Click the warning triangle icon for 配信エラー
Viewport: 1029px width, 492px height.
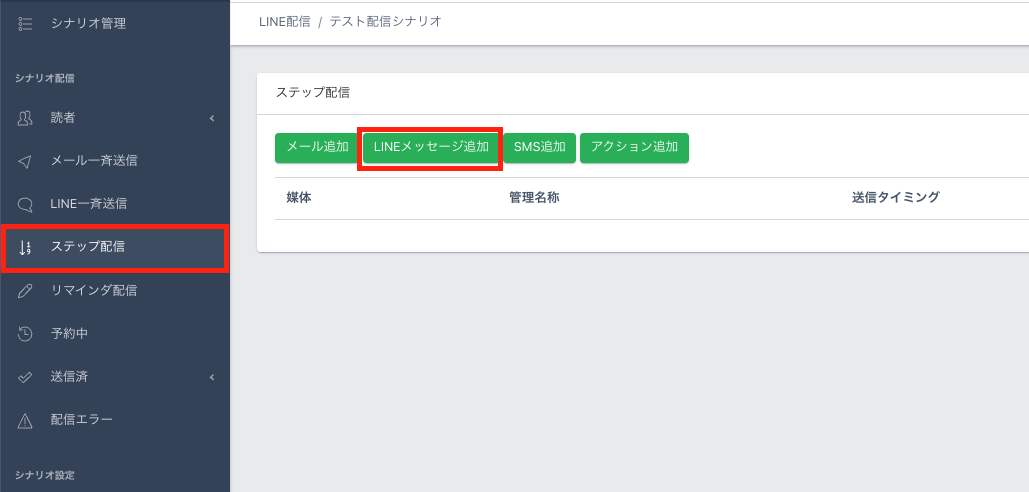click(x=26, y=420)
